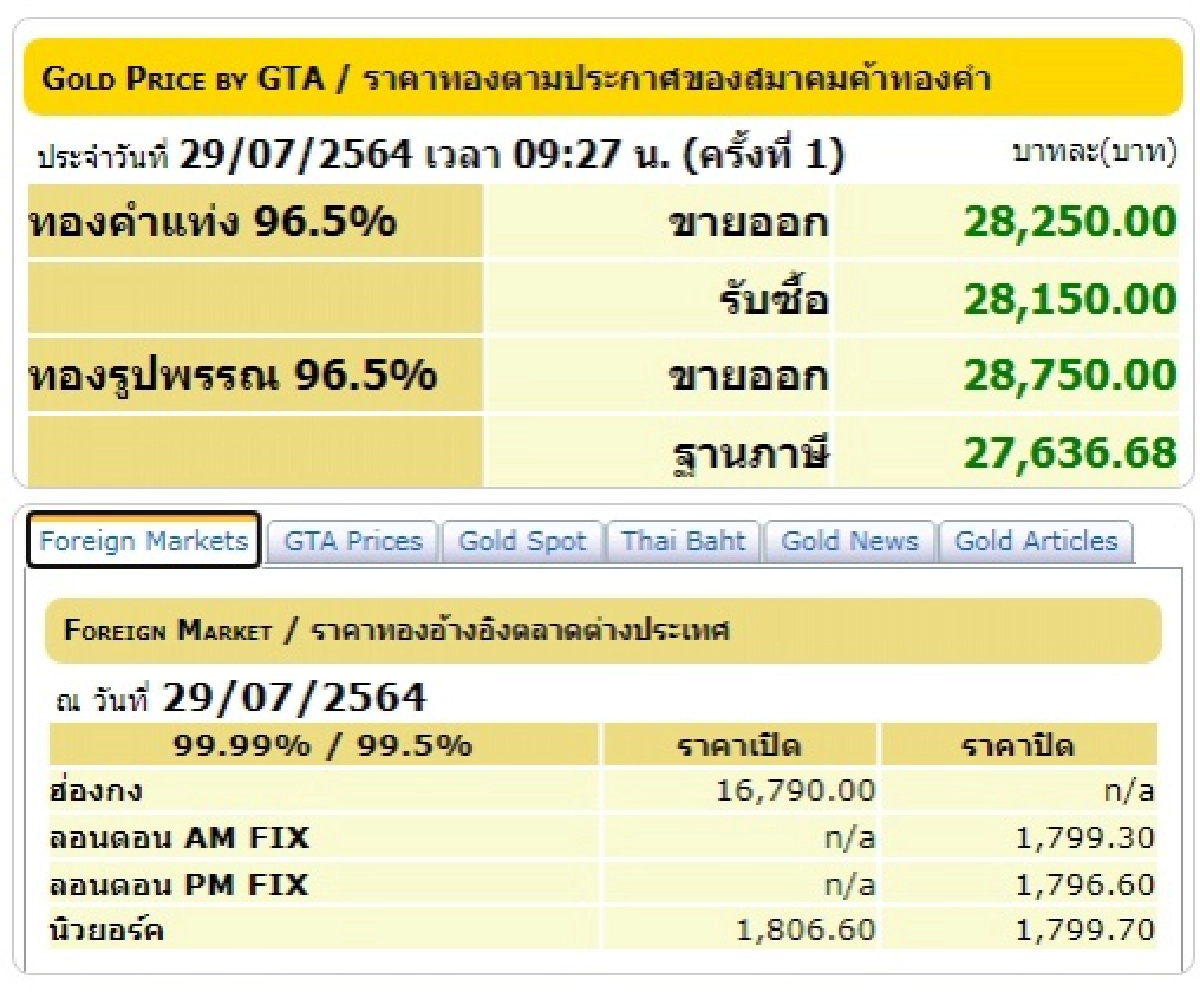View the Gold Articles tab
The width and height of the screenshot is (1200, 992).
1037,541
